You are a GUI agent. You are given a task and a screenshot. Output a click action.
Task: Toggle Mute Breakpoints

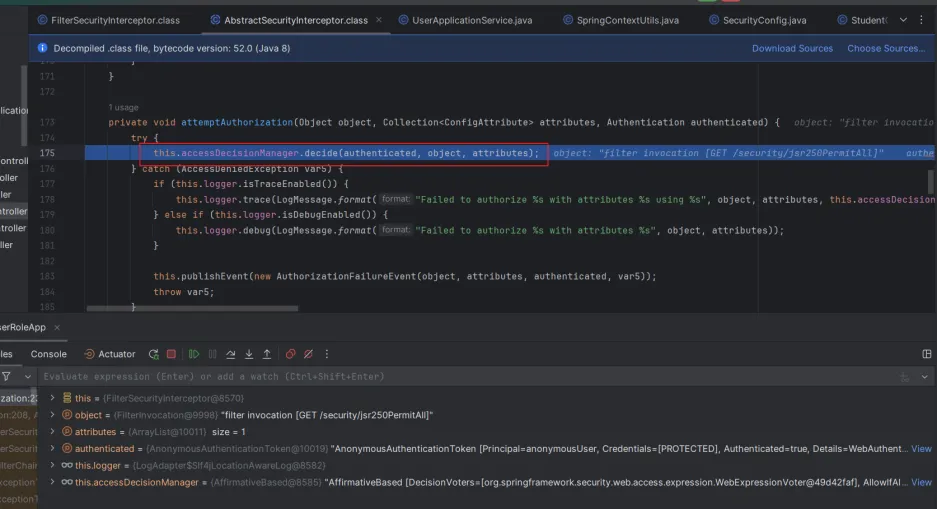point(309,354)
